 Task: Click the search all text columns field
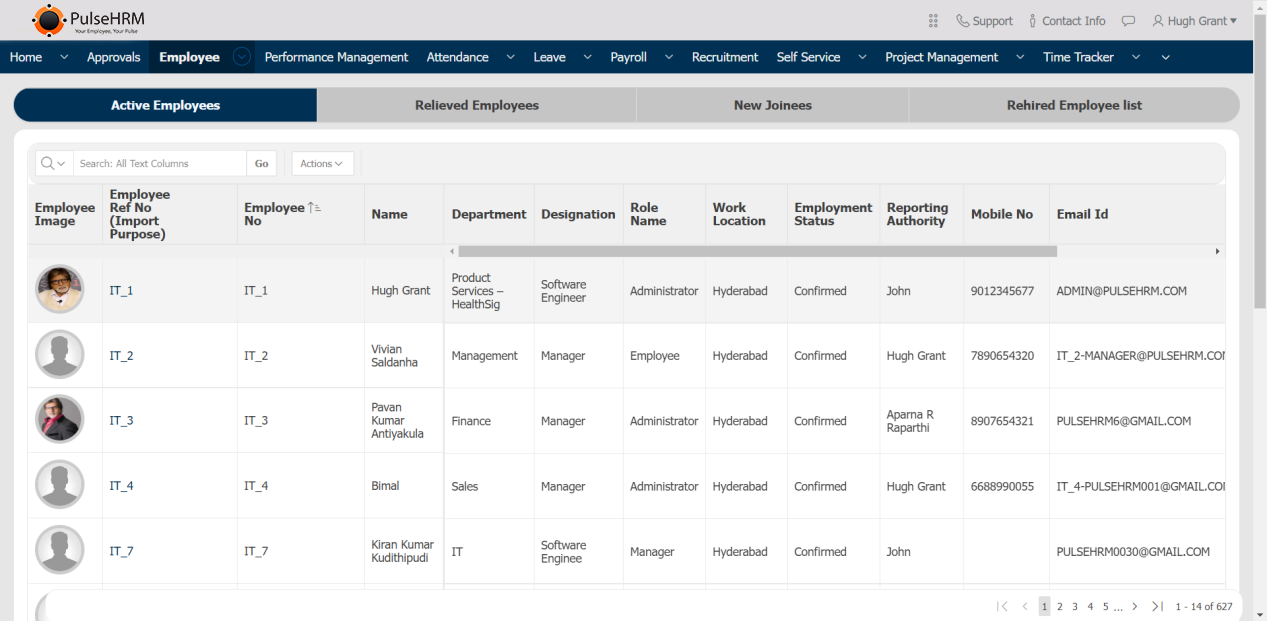[x=160, y=164]
